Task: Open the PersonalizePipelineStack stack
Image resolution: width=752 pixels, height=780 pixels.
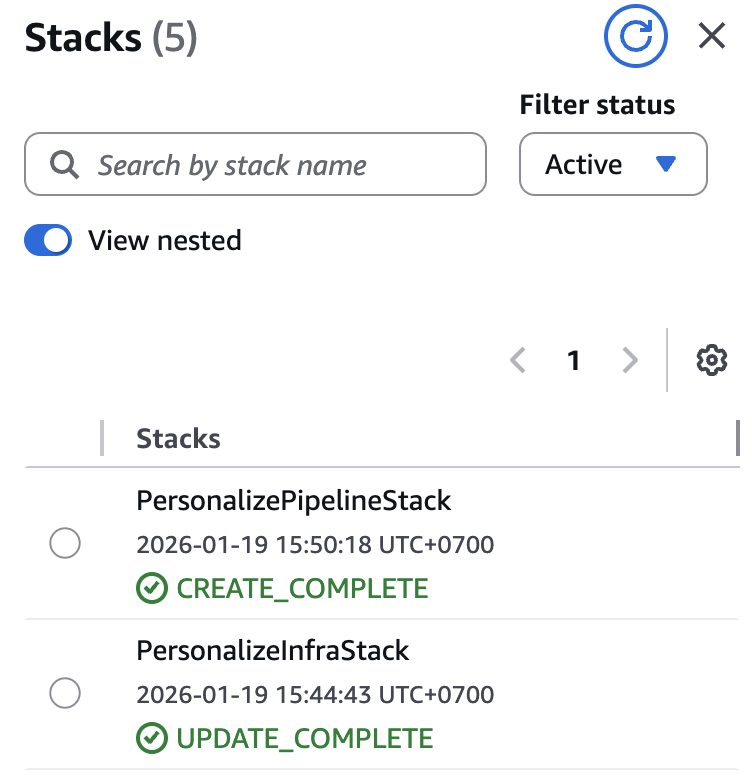Action: (294, 500)
